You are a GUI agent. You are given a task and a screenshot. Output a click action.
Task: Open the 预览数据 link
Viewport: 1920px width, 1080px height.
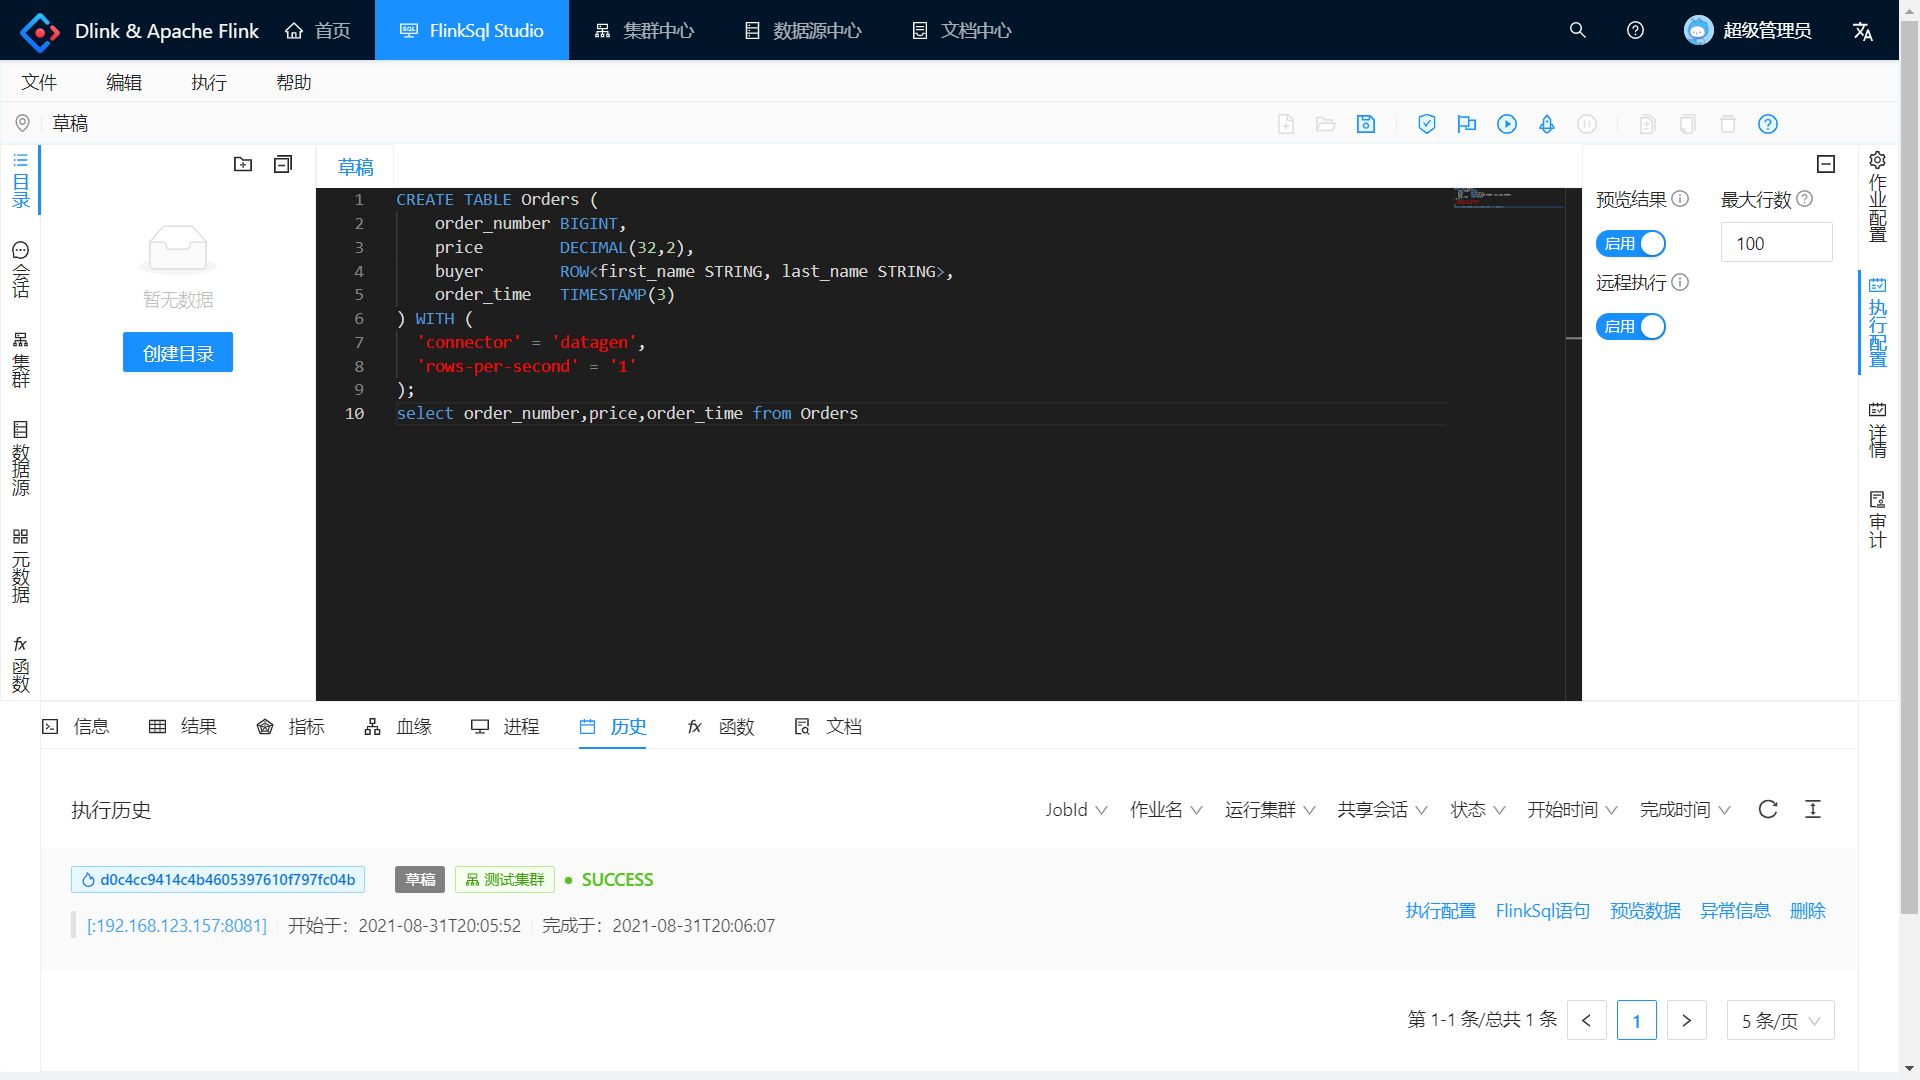click(1645, 910)
